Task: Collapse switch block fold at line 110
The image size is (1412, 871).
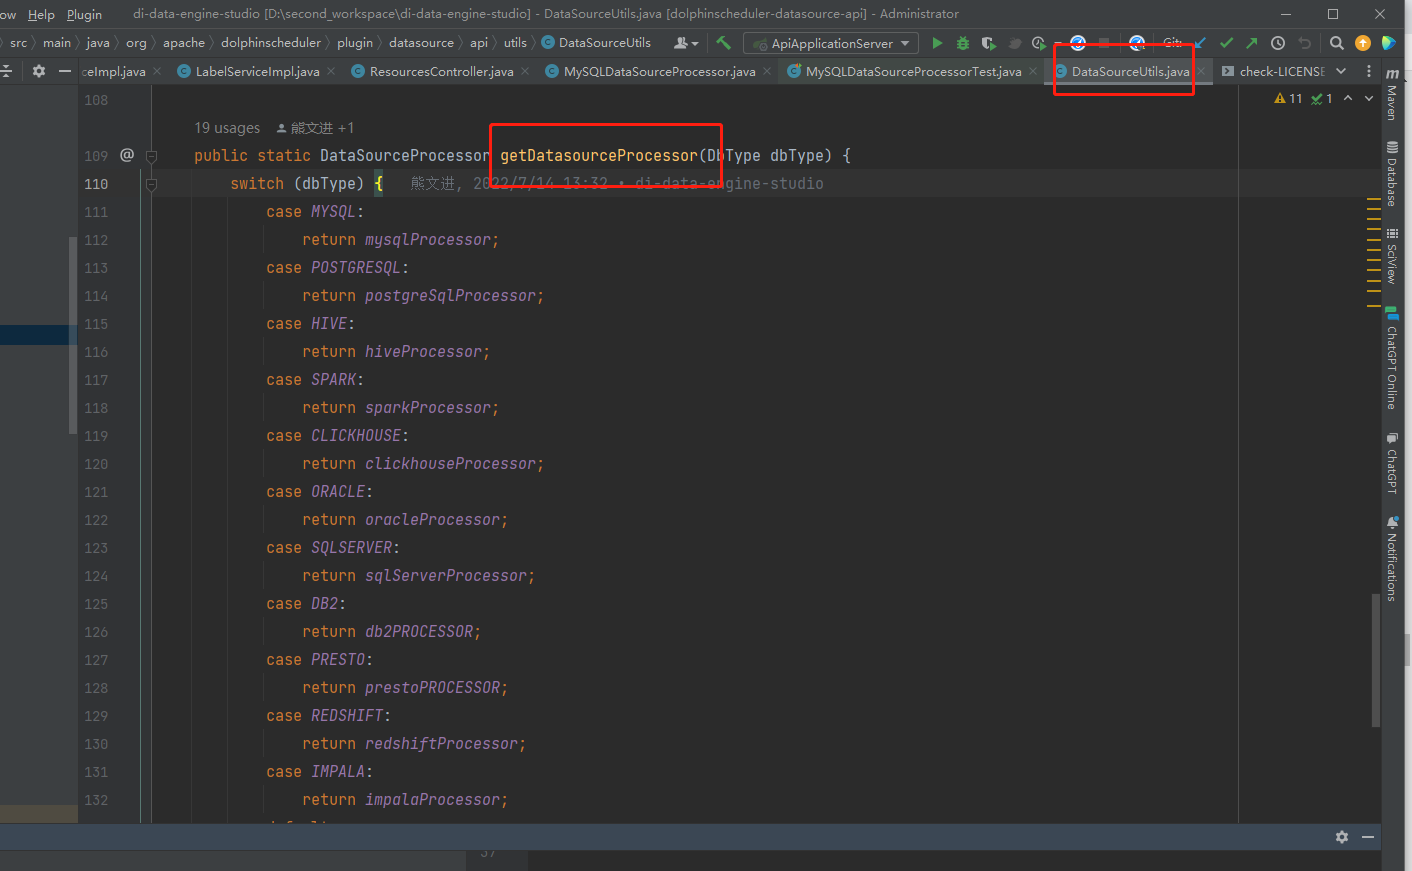Action: point(151,184)
